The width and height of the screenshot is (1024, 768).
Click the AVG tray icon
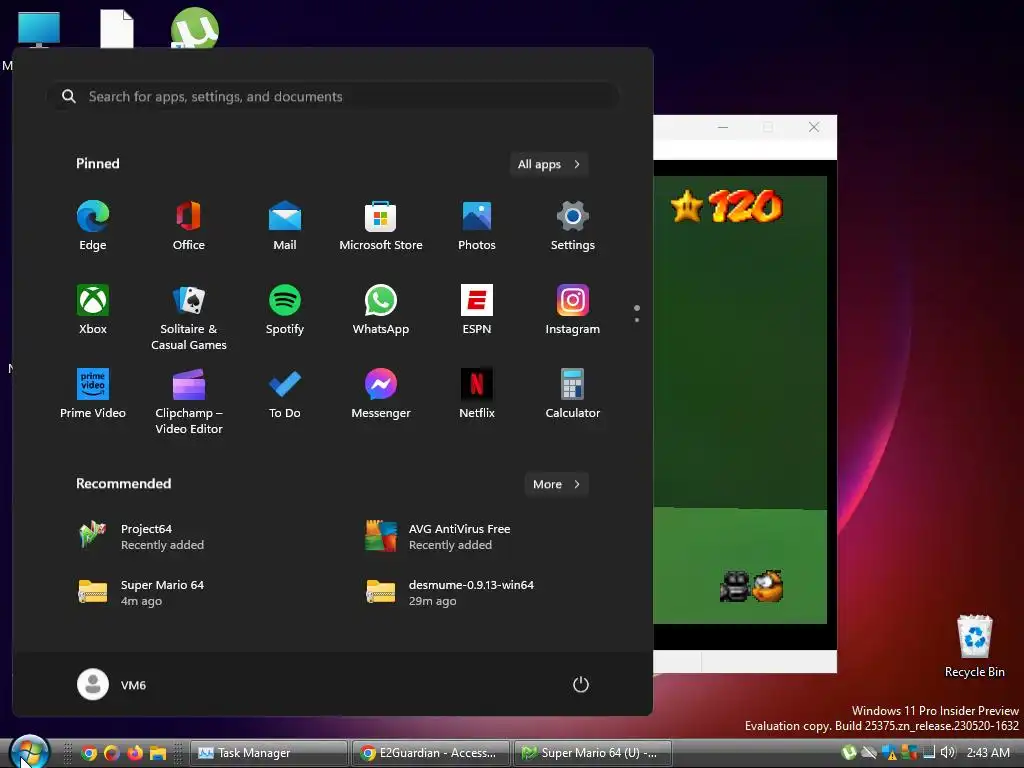[909, 752]
